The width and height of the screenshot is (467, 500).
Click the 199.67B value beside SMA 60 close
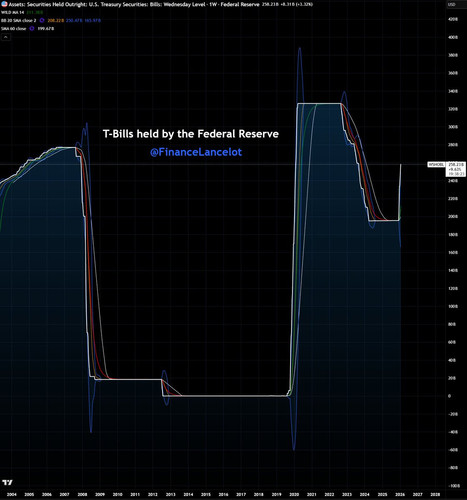point(46,29)
